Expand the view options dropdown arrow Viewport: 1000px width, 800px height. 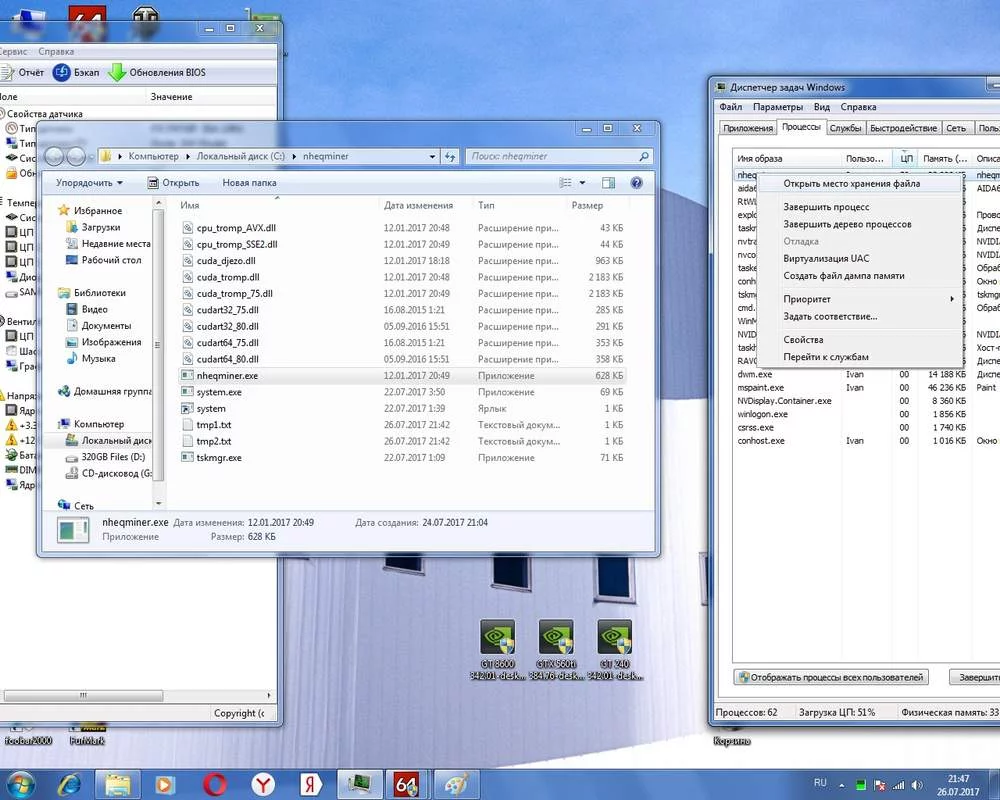(x=582, y=183)
